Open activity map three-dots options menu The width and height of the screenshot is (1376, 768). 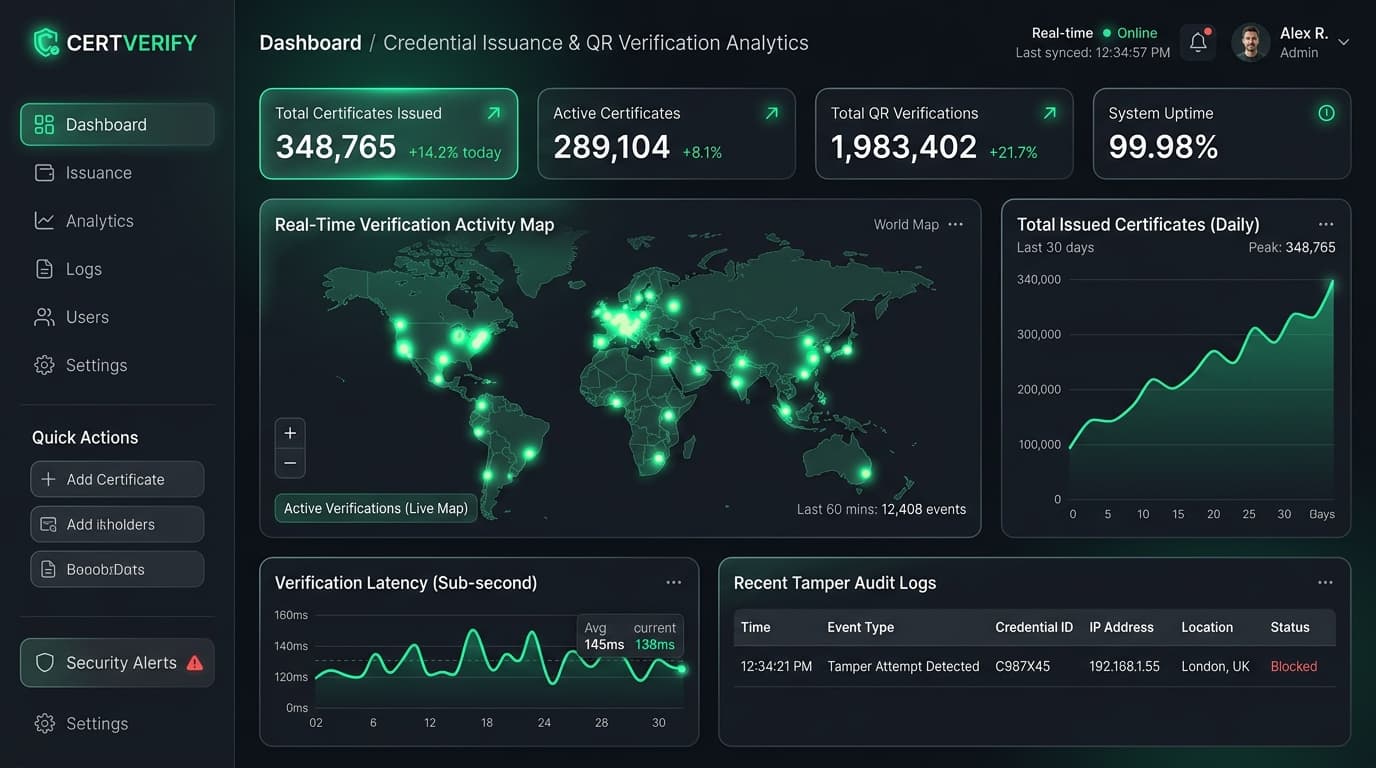point(955,224)
